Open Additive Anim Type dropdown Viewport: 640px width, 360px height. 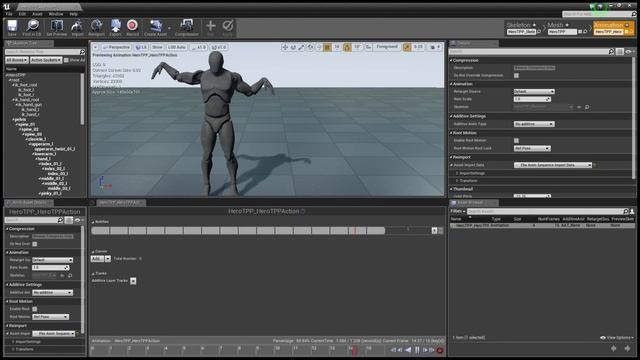click(534, 124)
